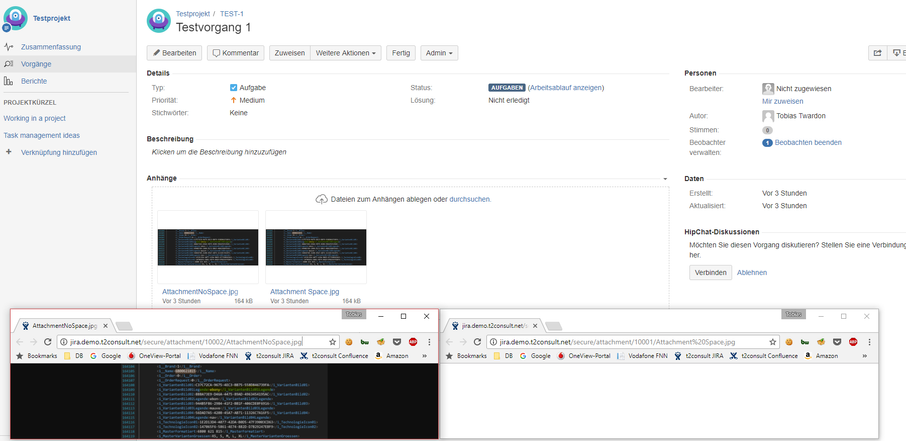906x441 pixels.
Task: Open Vorgänge in the sidebar
Action: 36,64
